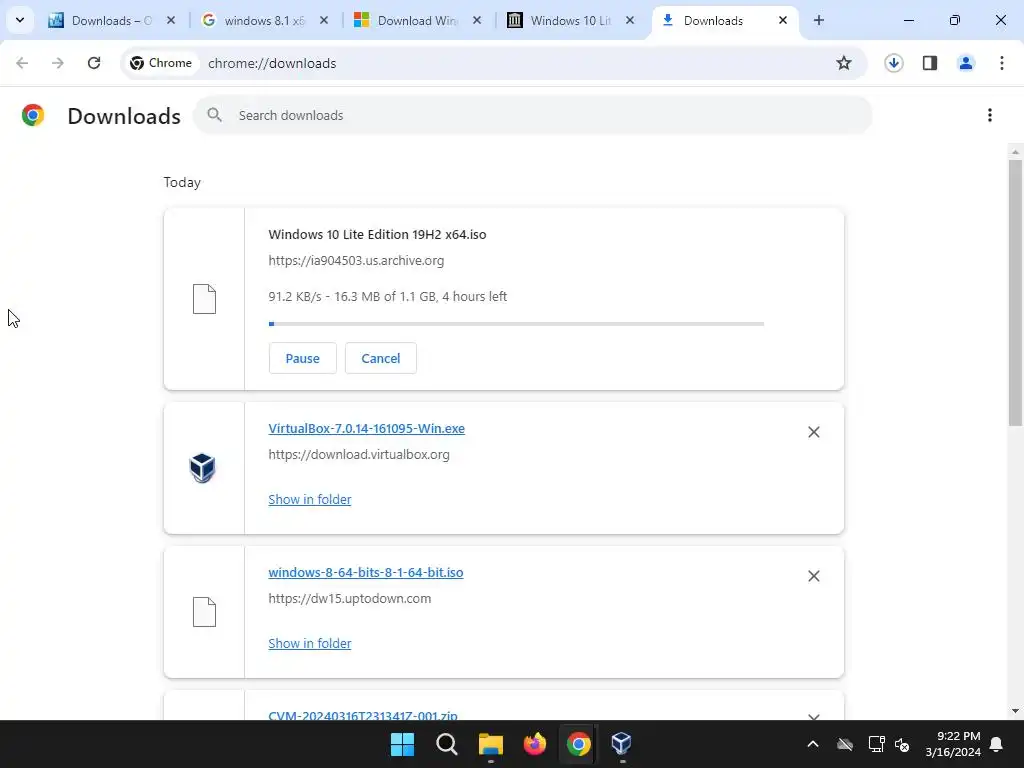Open the tab search dropdown arrow
The image size is (1024, 768).
20,20
